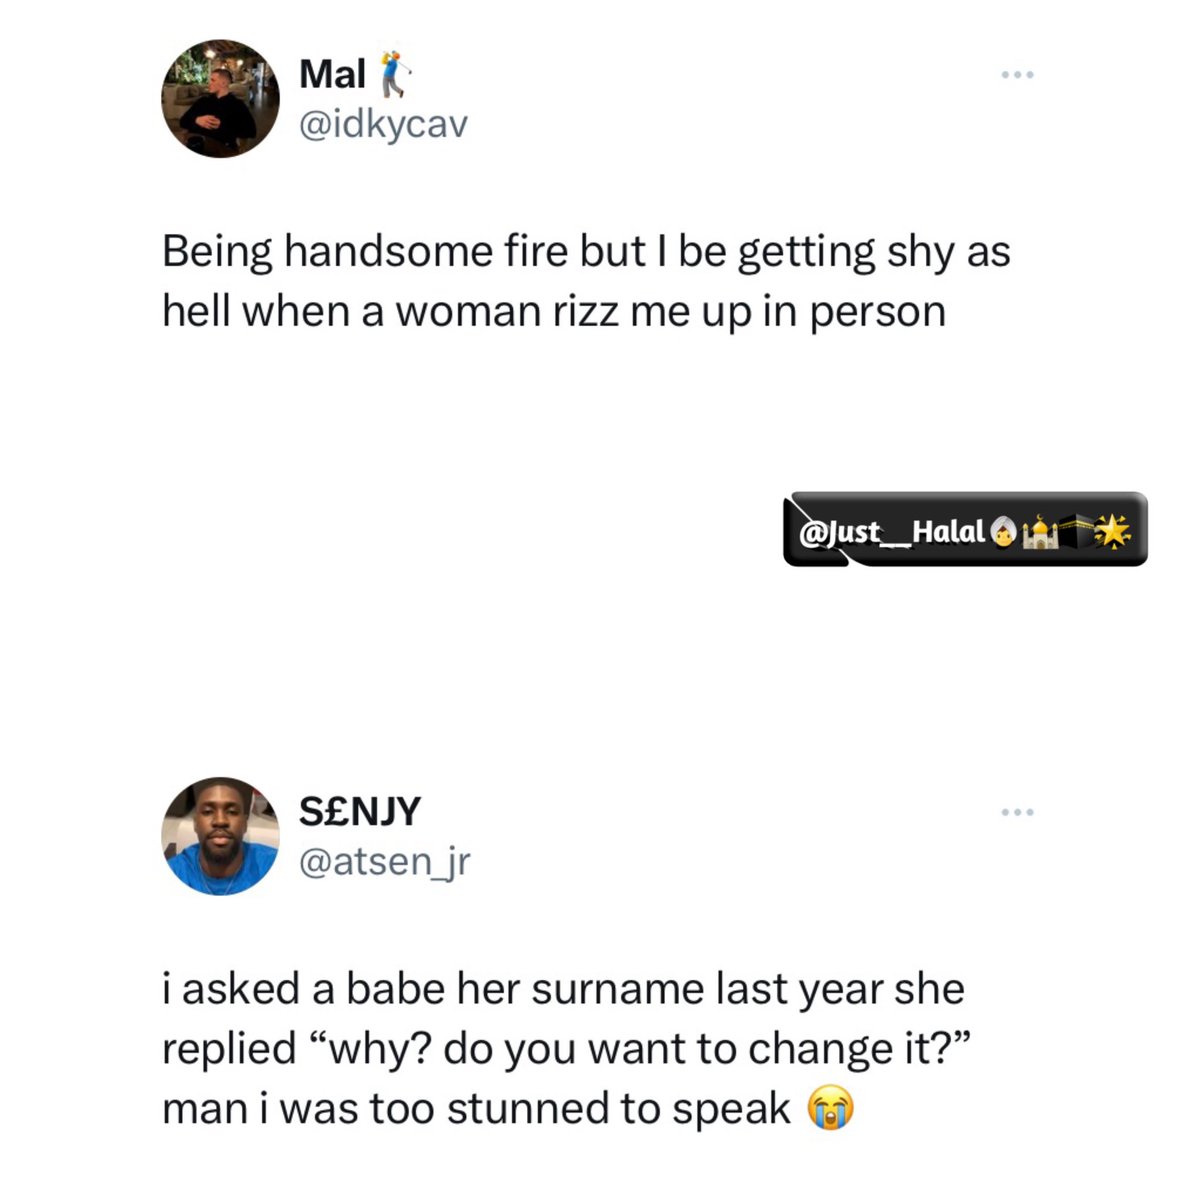Click the display name Mal
The image size is (1200, 1200).
coord(332,74)
